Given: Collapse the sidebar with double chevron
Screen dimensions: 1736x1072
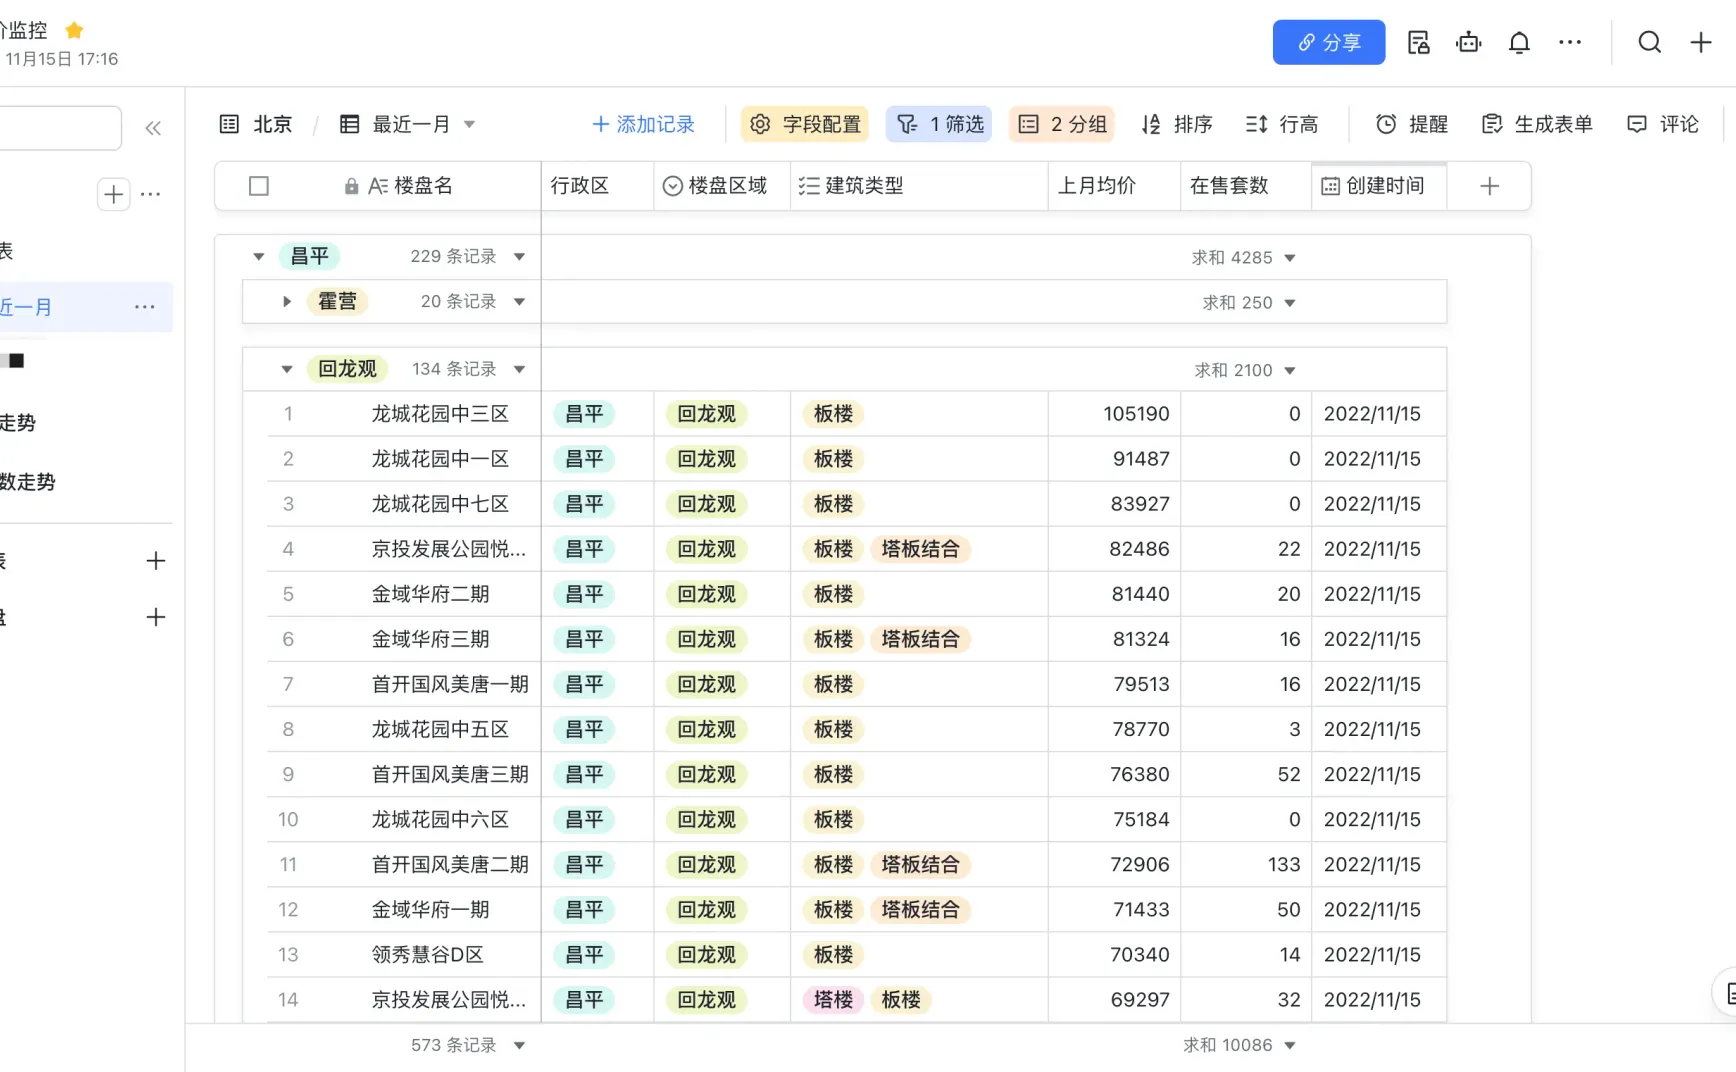Looking at the screenshot, I should [x=153, y=128].
